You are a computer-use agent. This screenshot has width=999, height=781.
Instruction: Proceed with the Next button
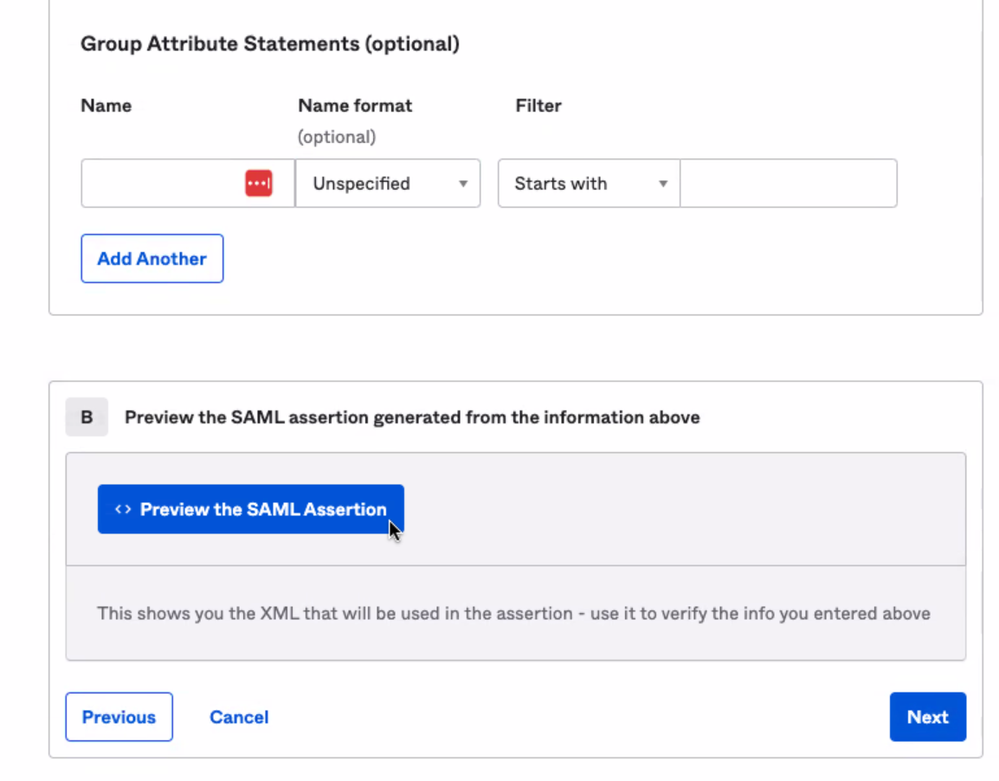point(927,717)
